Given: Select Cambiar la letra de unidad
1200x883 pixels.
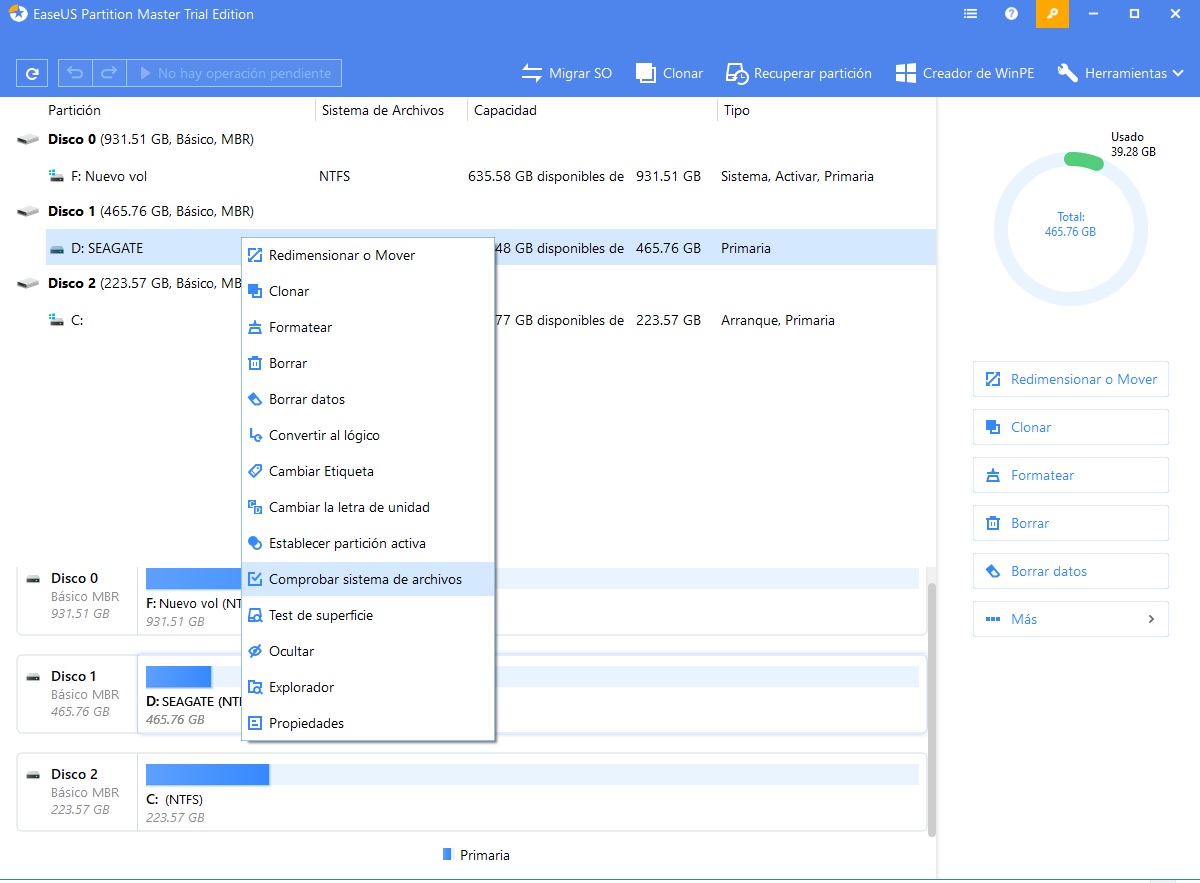Looking at the screenshot, I should (x=349, y=507).
